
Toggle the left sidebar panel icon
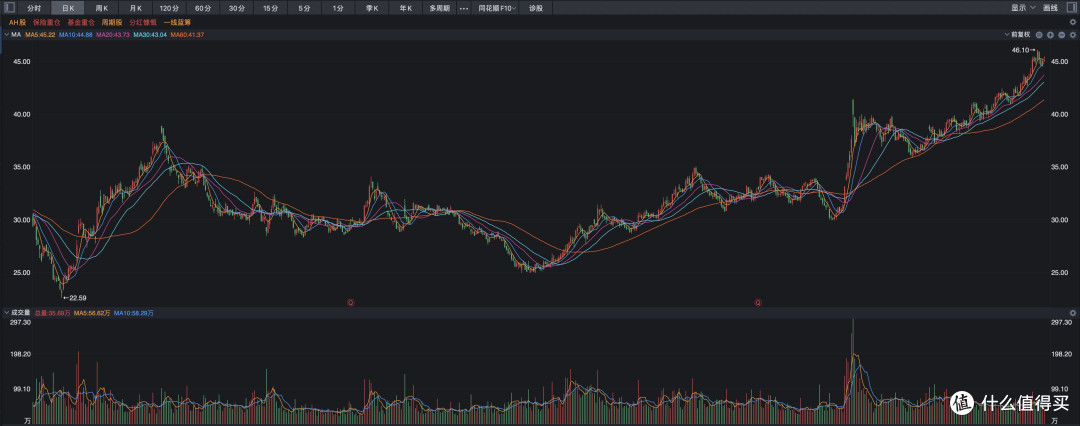[9, 8]
